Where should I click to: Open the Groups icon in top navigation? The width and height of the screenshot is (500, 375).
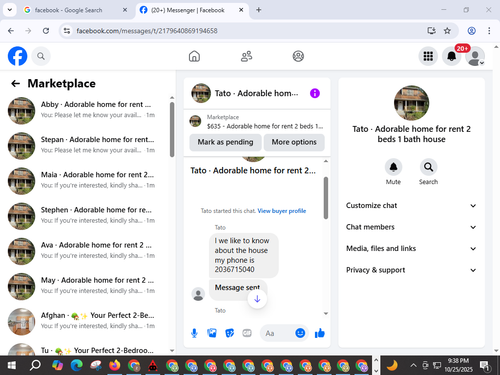coord(298,56)
